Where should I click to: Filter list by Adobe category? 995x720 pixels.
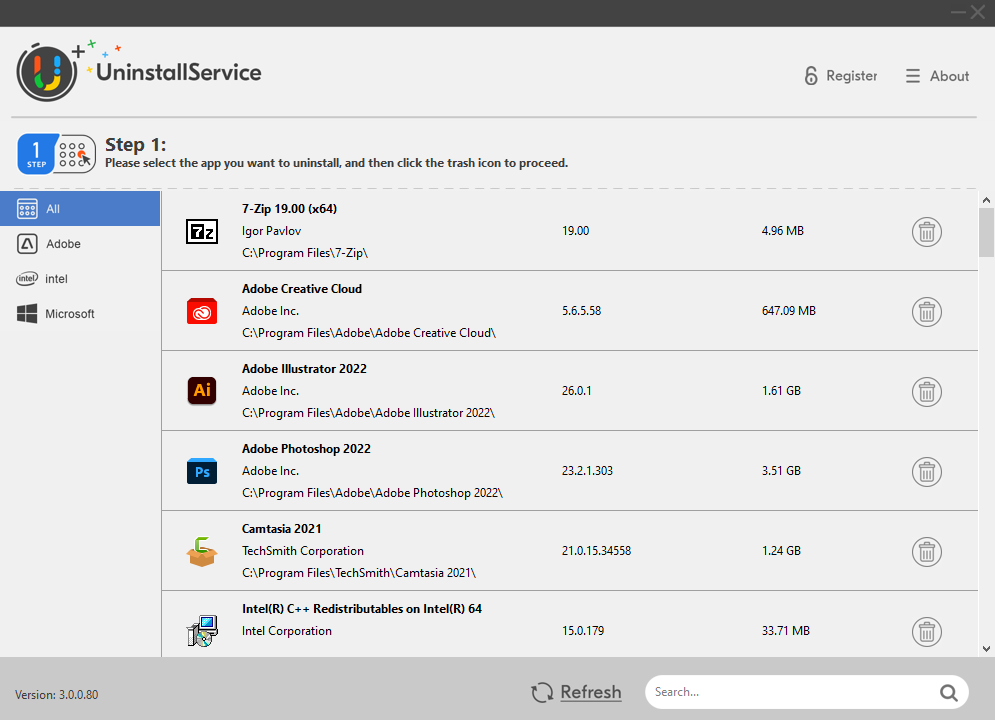(x=80, y=244)
